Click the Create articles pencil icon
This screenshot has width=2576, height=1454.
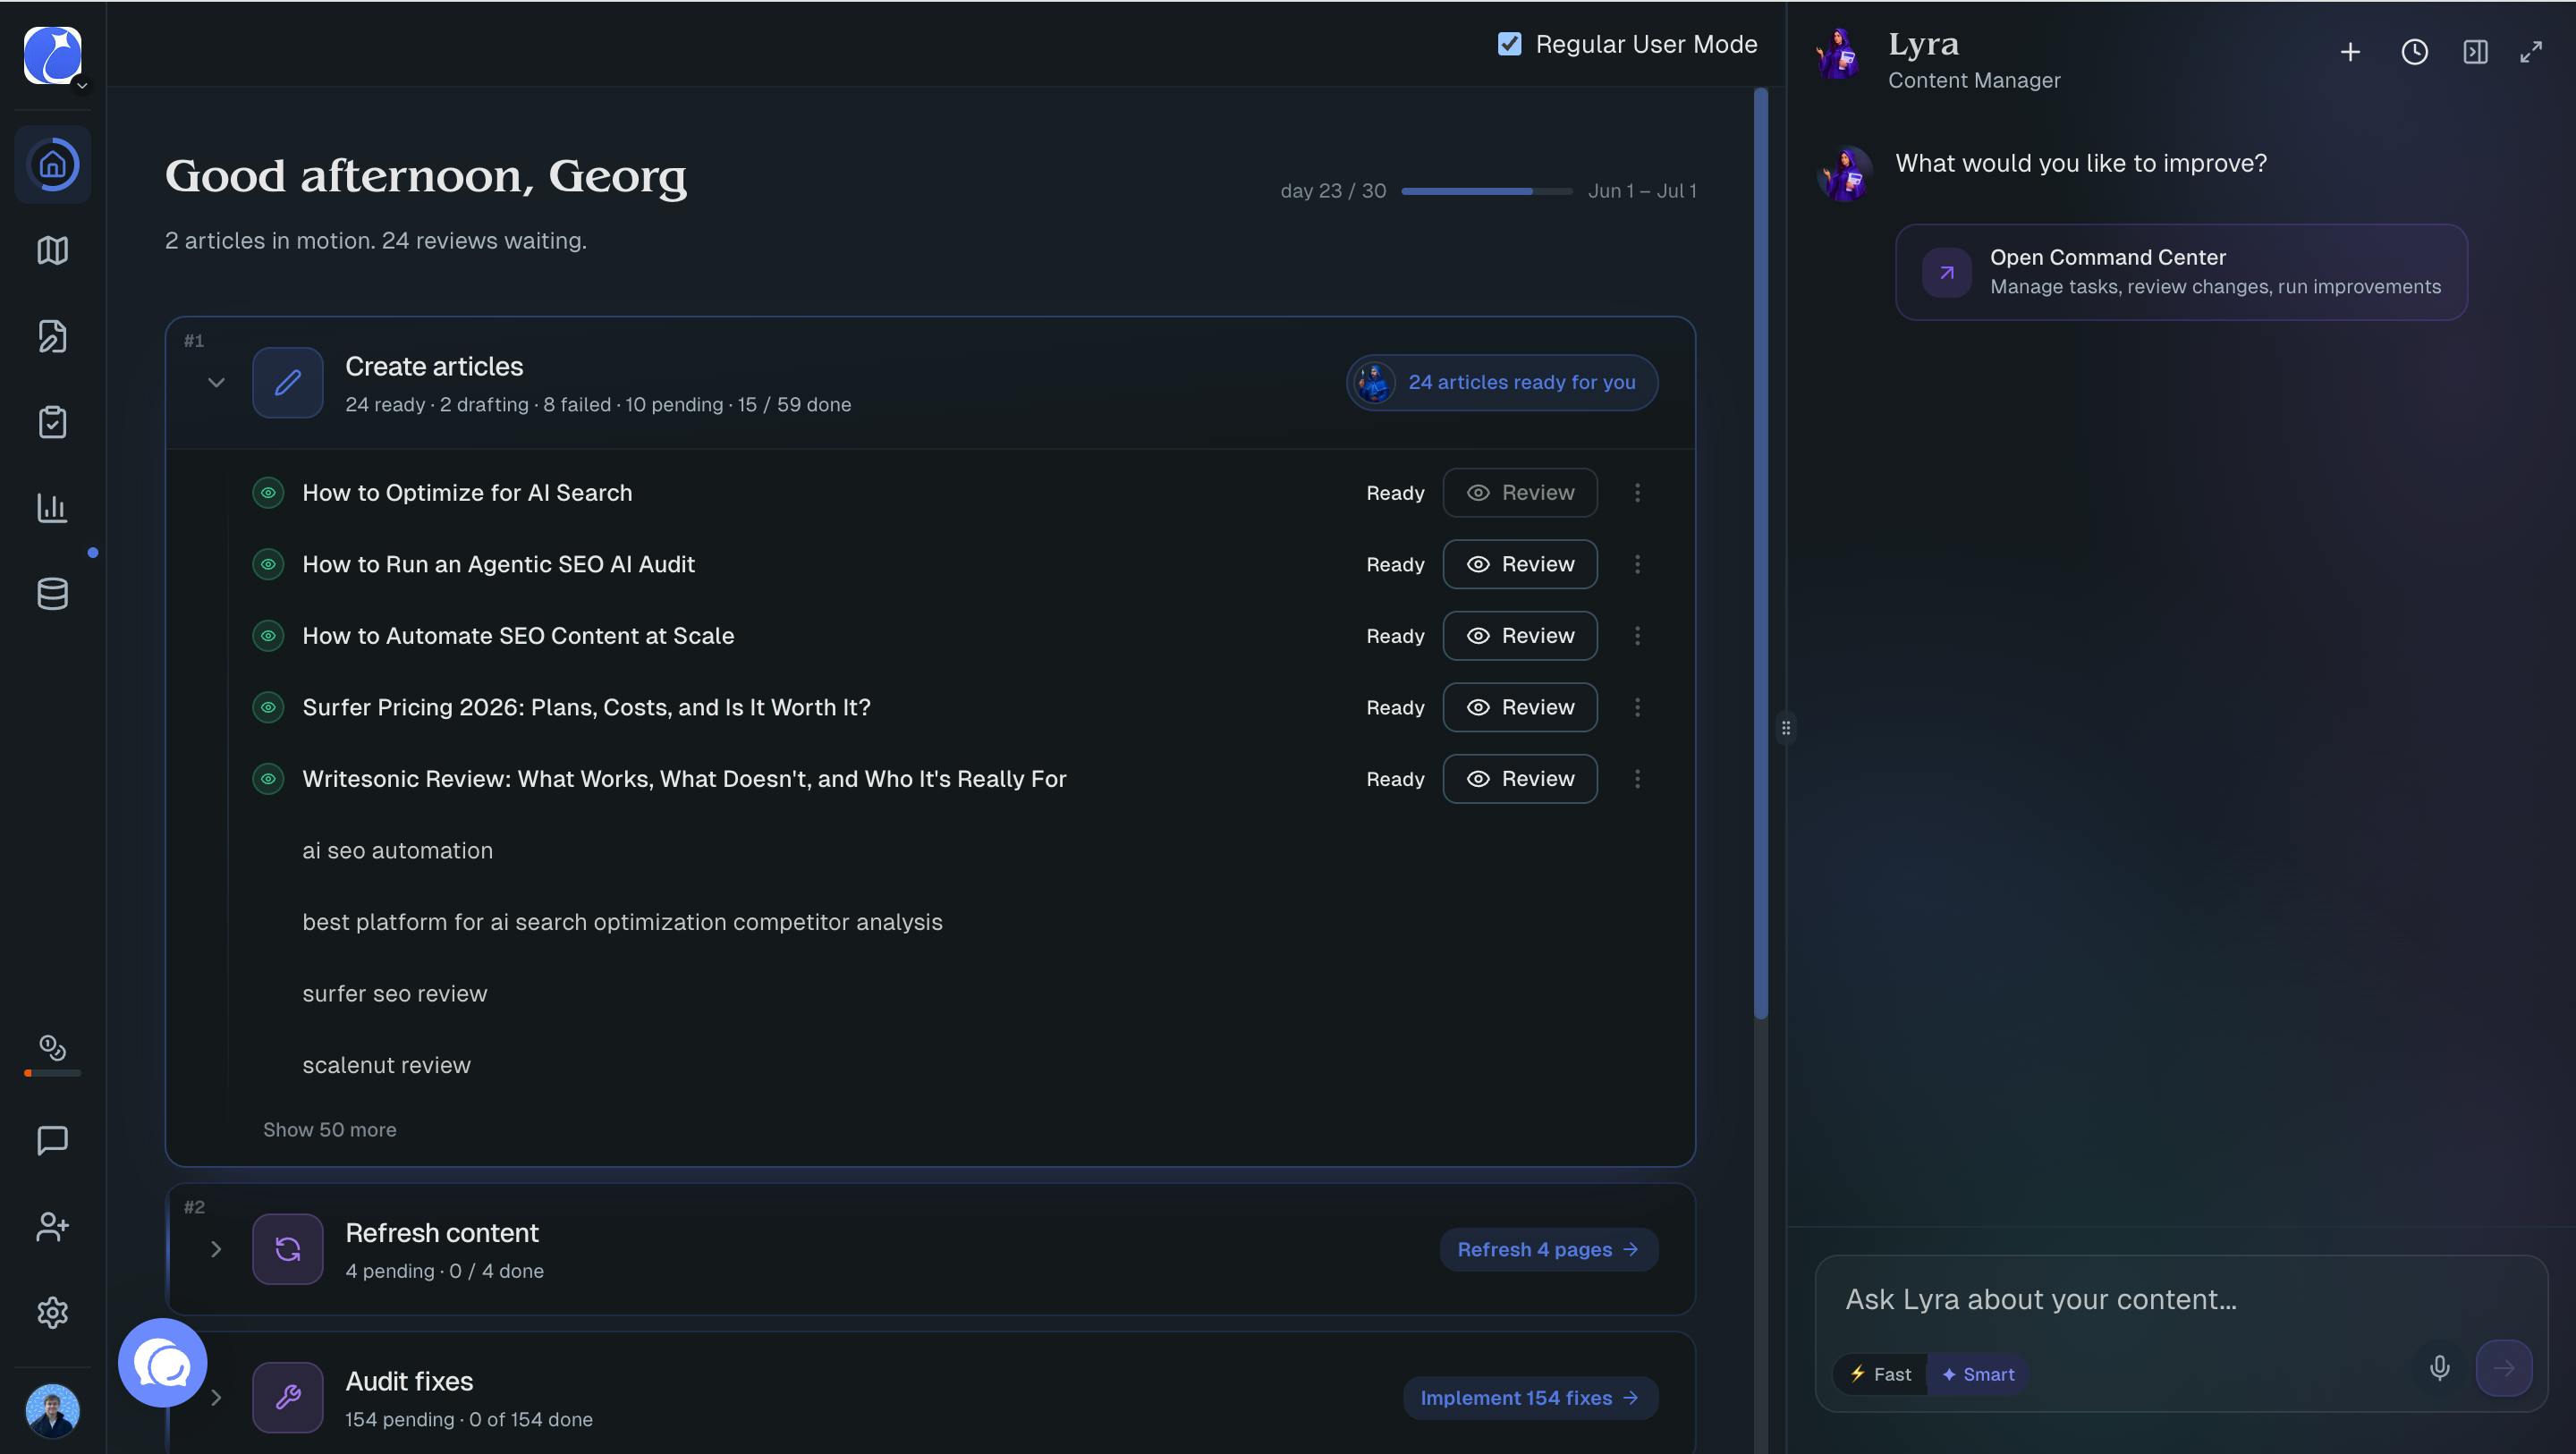(288, 383)
